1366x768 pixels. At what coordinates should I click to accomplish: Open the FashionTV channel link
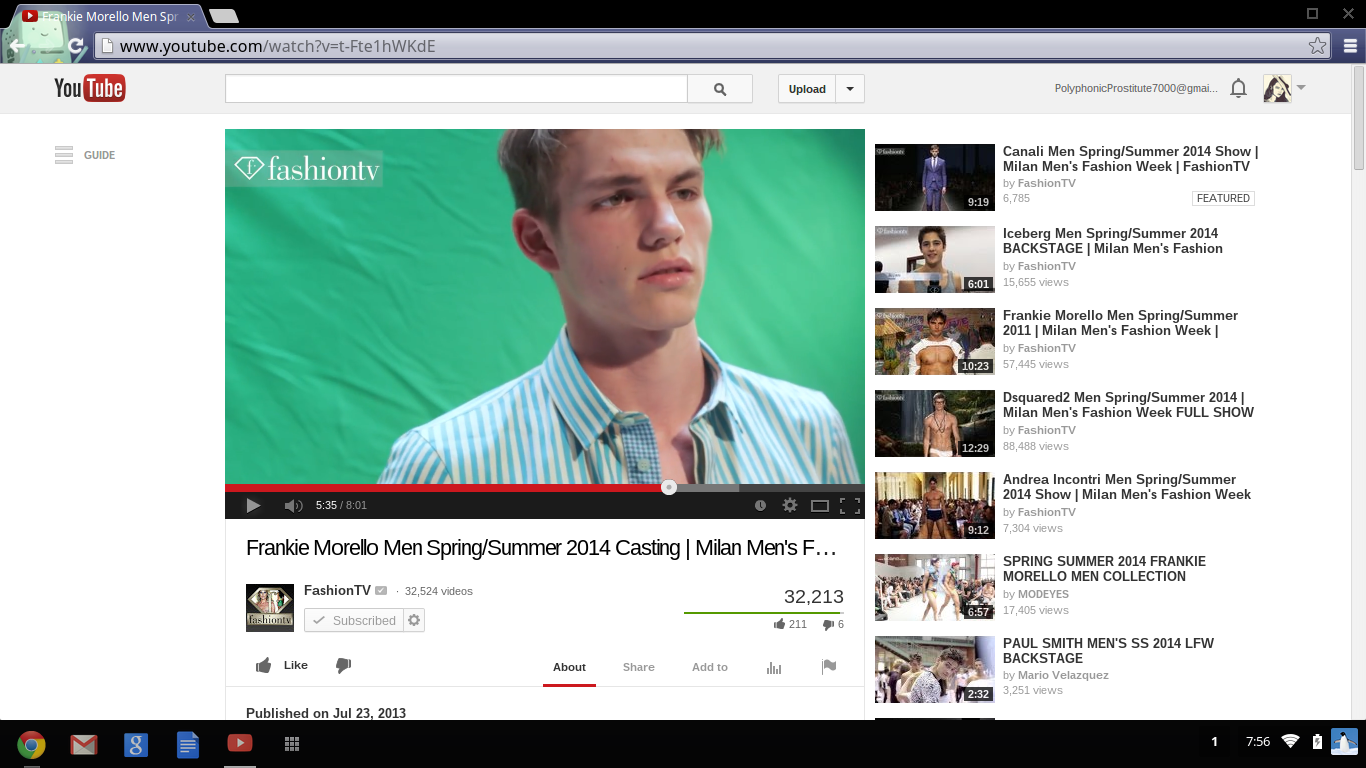pyautogui.click(x=337, y=590)
